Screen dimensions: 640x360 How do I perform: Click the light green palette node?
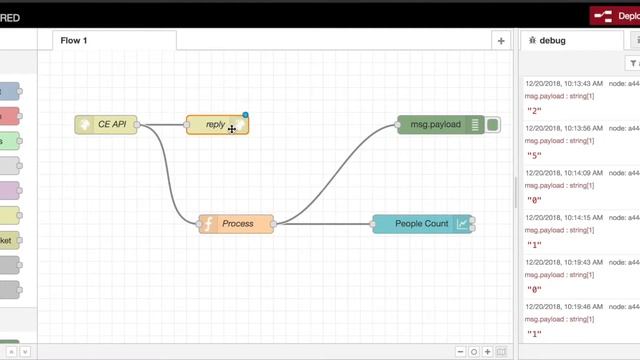9,141
